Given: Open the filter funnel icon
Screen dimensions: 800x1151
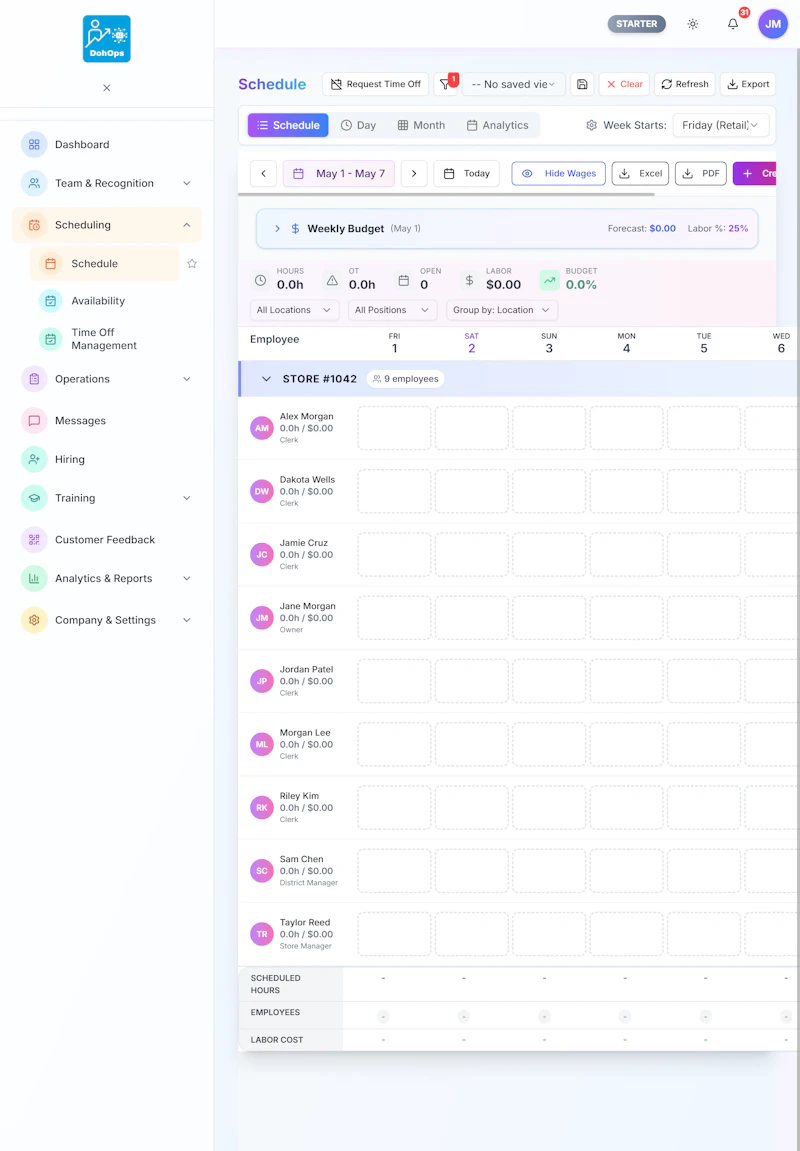Looking at the screenshot, I should coord(445,84).
